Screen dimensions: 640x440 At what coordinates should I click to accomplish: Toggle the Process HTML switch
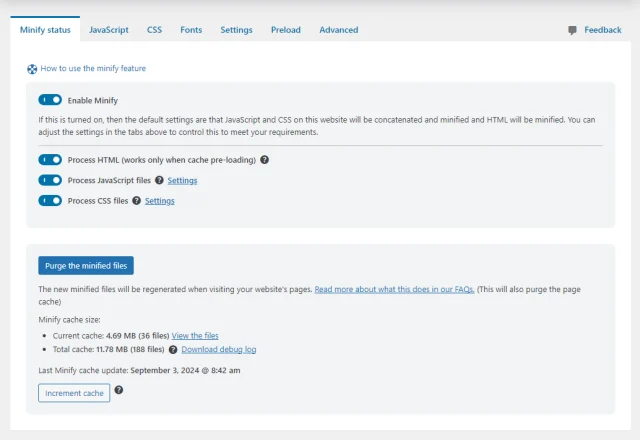coord(50,160)
